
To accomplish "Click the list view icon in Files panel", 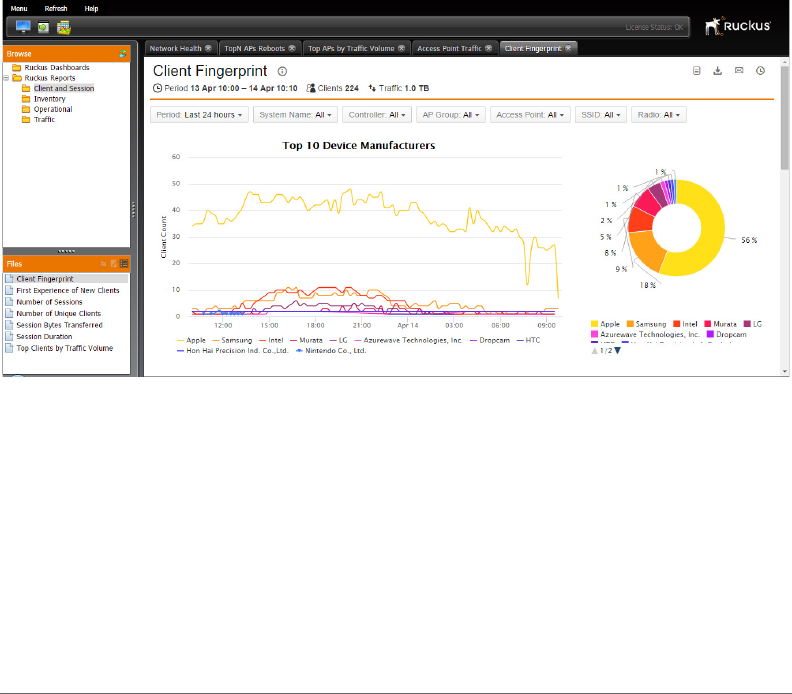I will tap(124, 264).
